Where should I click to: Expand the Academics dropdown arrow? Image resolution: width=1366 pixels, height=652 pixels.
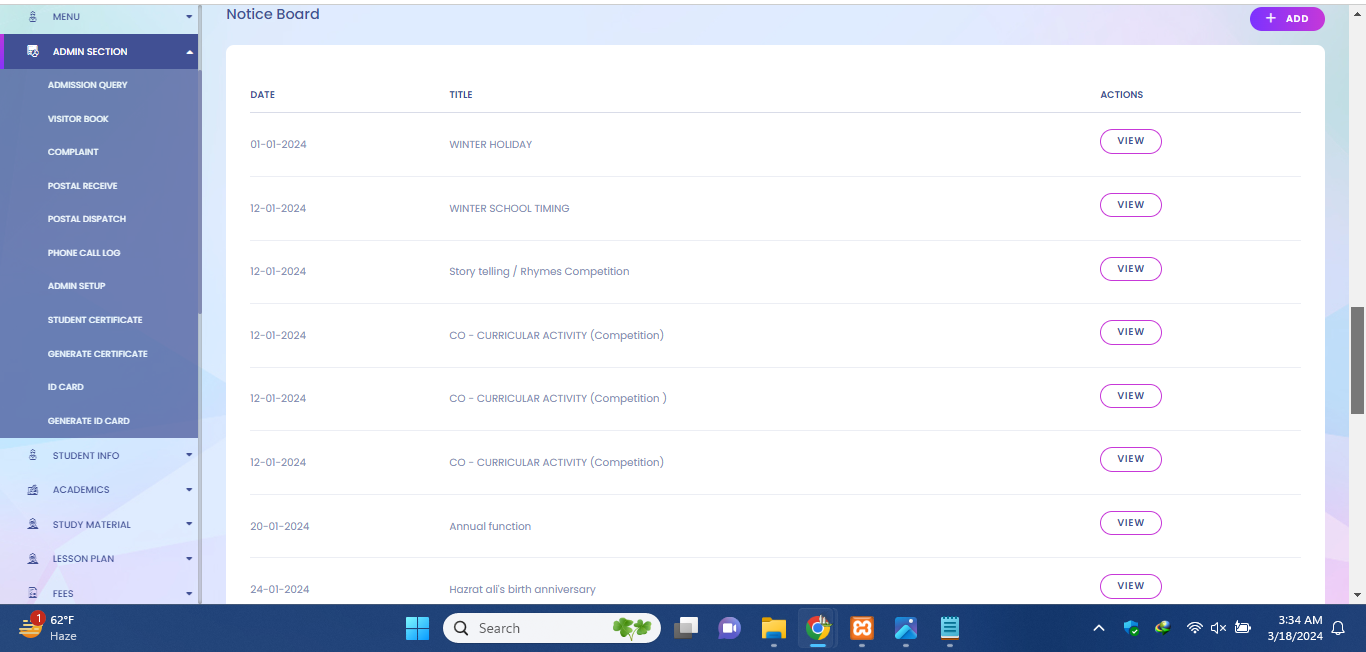[x=189, y=490]
